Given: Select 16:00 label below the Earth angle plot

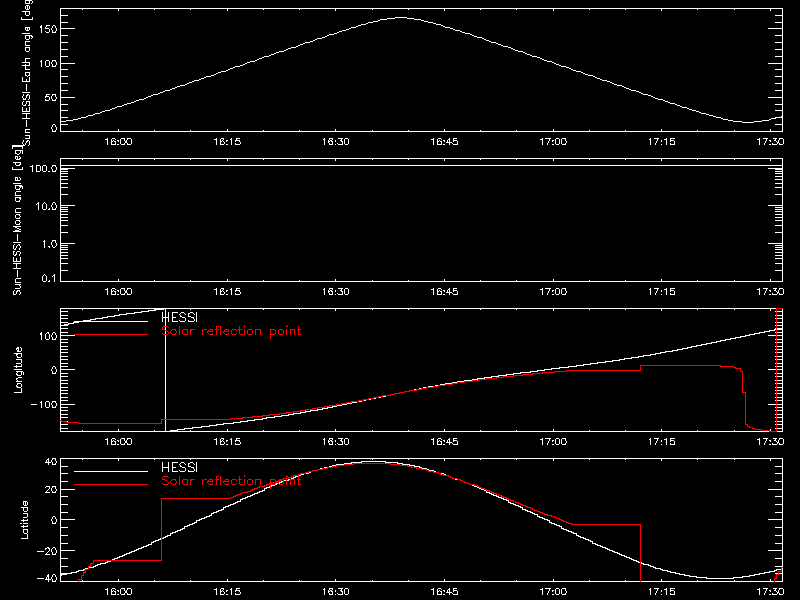Looking at the screenshot, I should pos(118,141).
